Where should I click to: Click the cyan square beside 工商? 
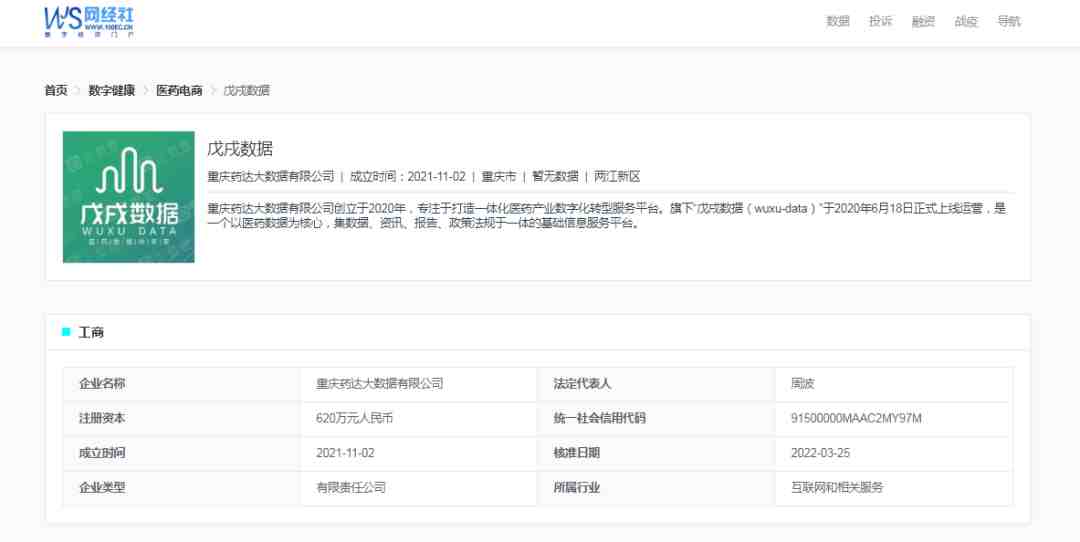[66, 332]
